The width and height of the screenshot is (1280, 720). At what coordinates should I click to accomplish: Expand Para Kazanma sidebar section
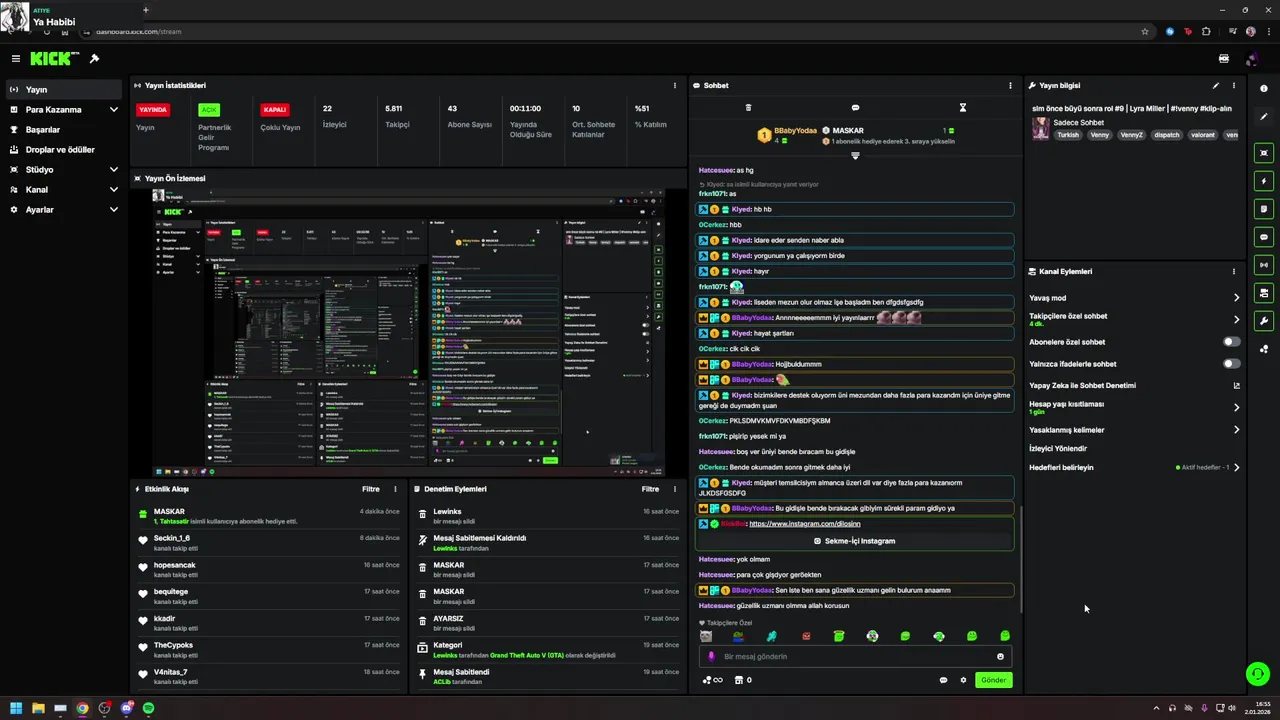tap(113, 110)
